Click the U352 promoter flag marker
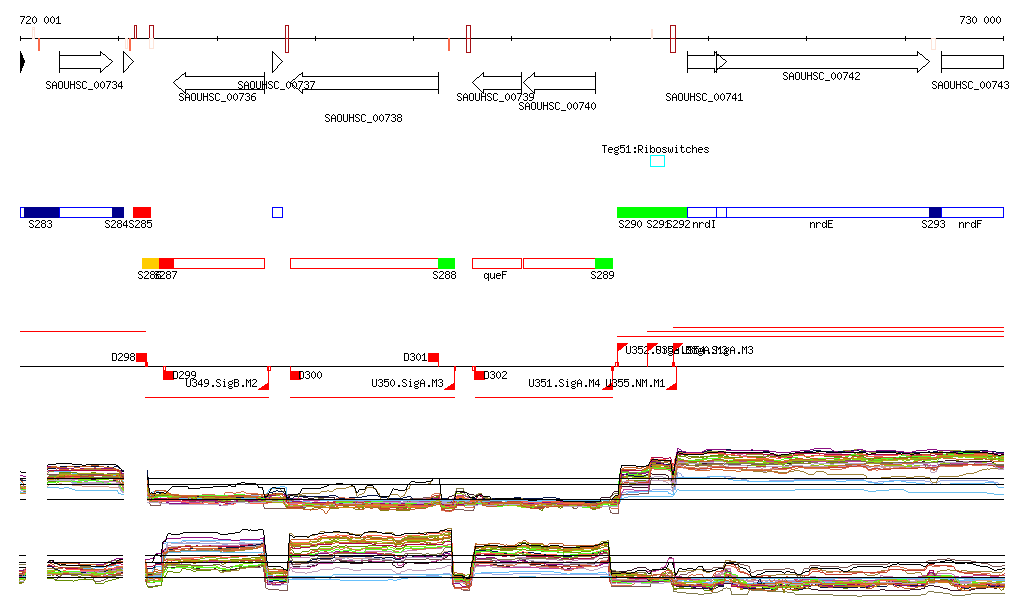 (x=622, y=347)
